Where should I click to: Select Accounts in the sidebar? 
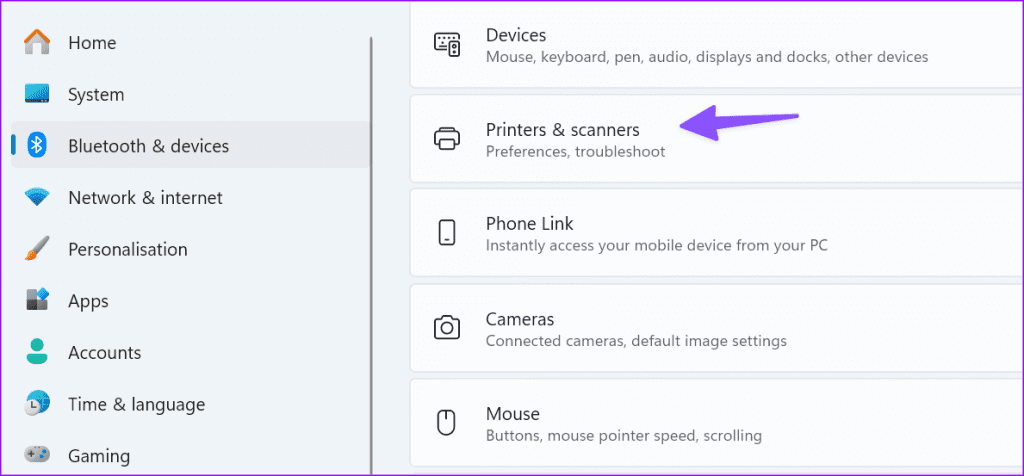[104, 352]
